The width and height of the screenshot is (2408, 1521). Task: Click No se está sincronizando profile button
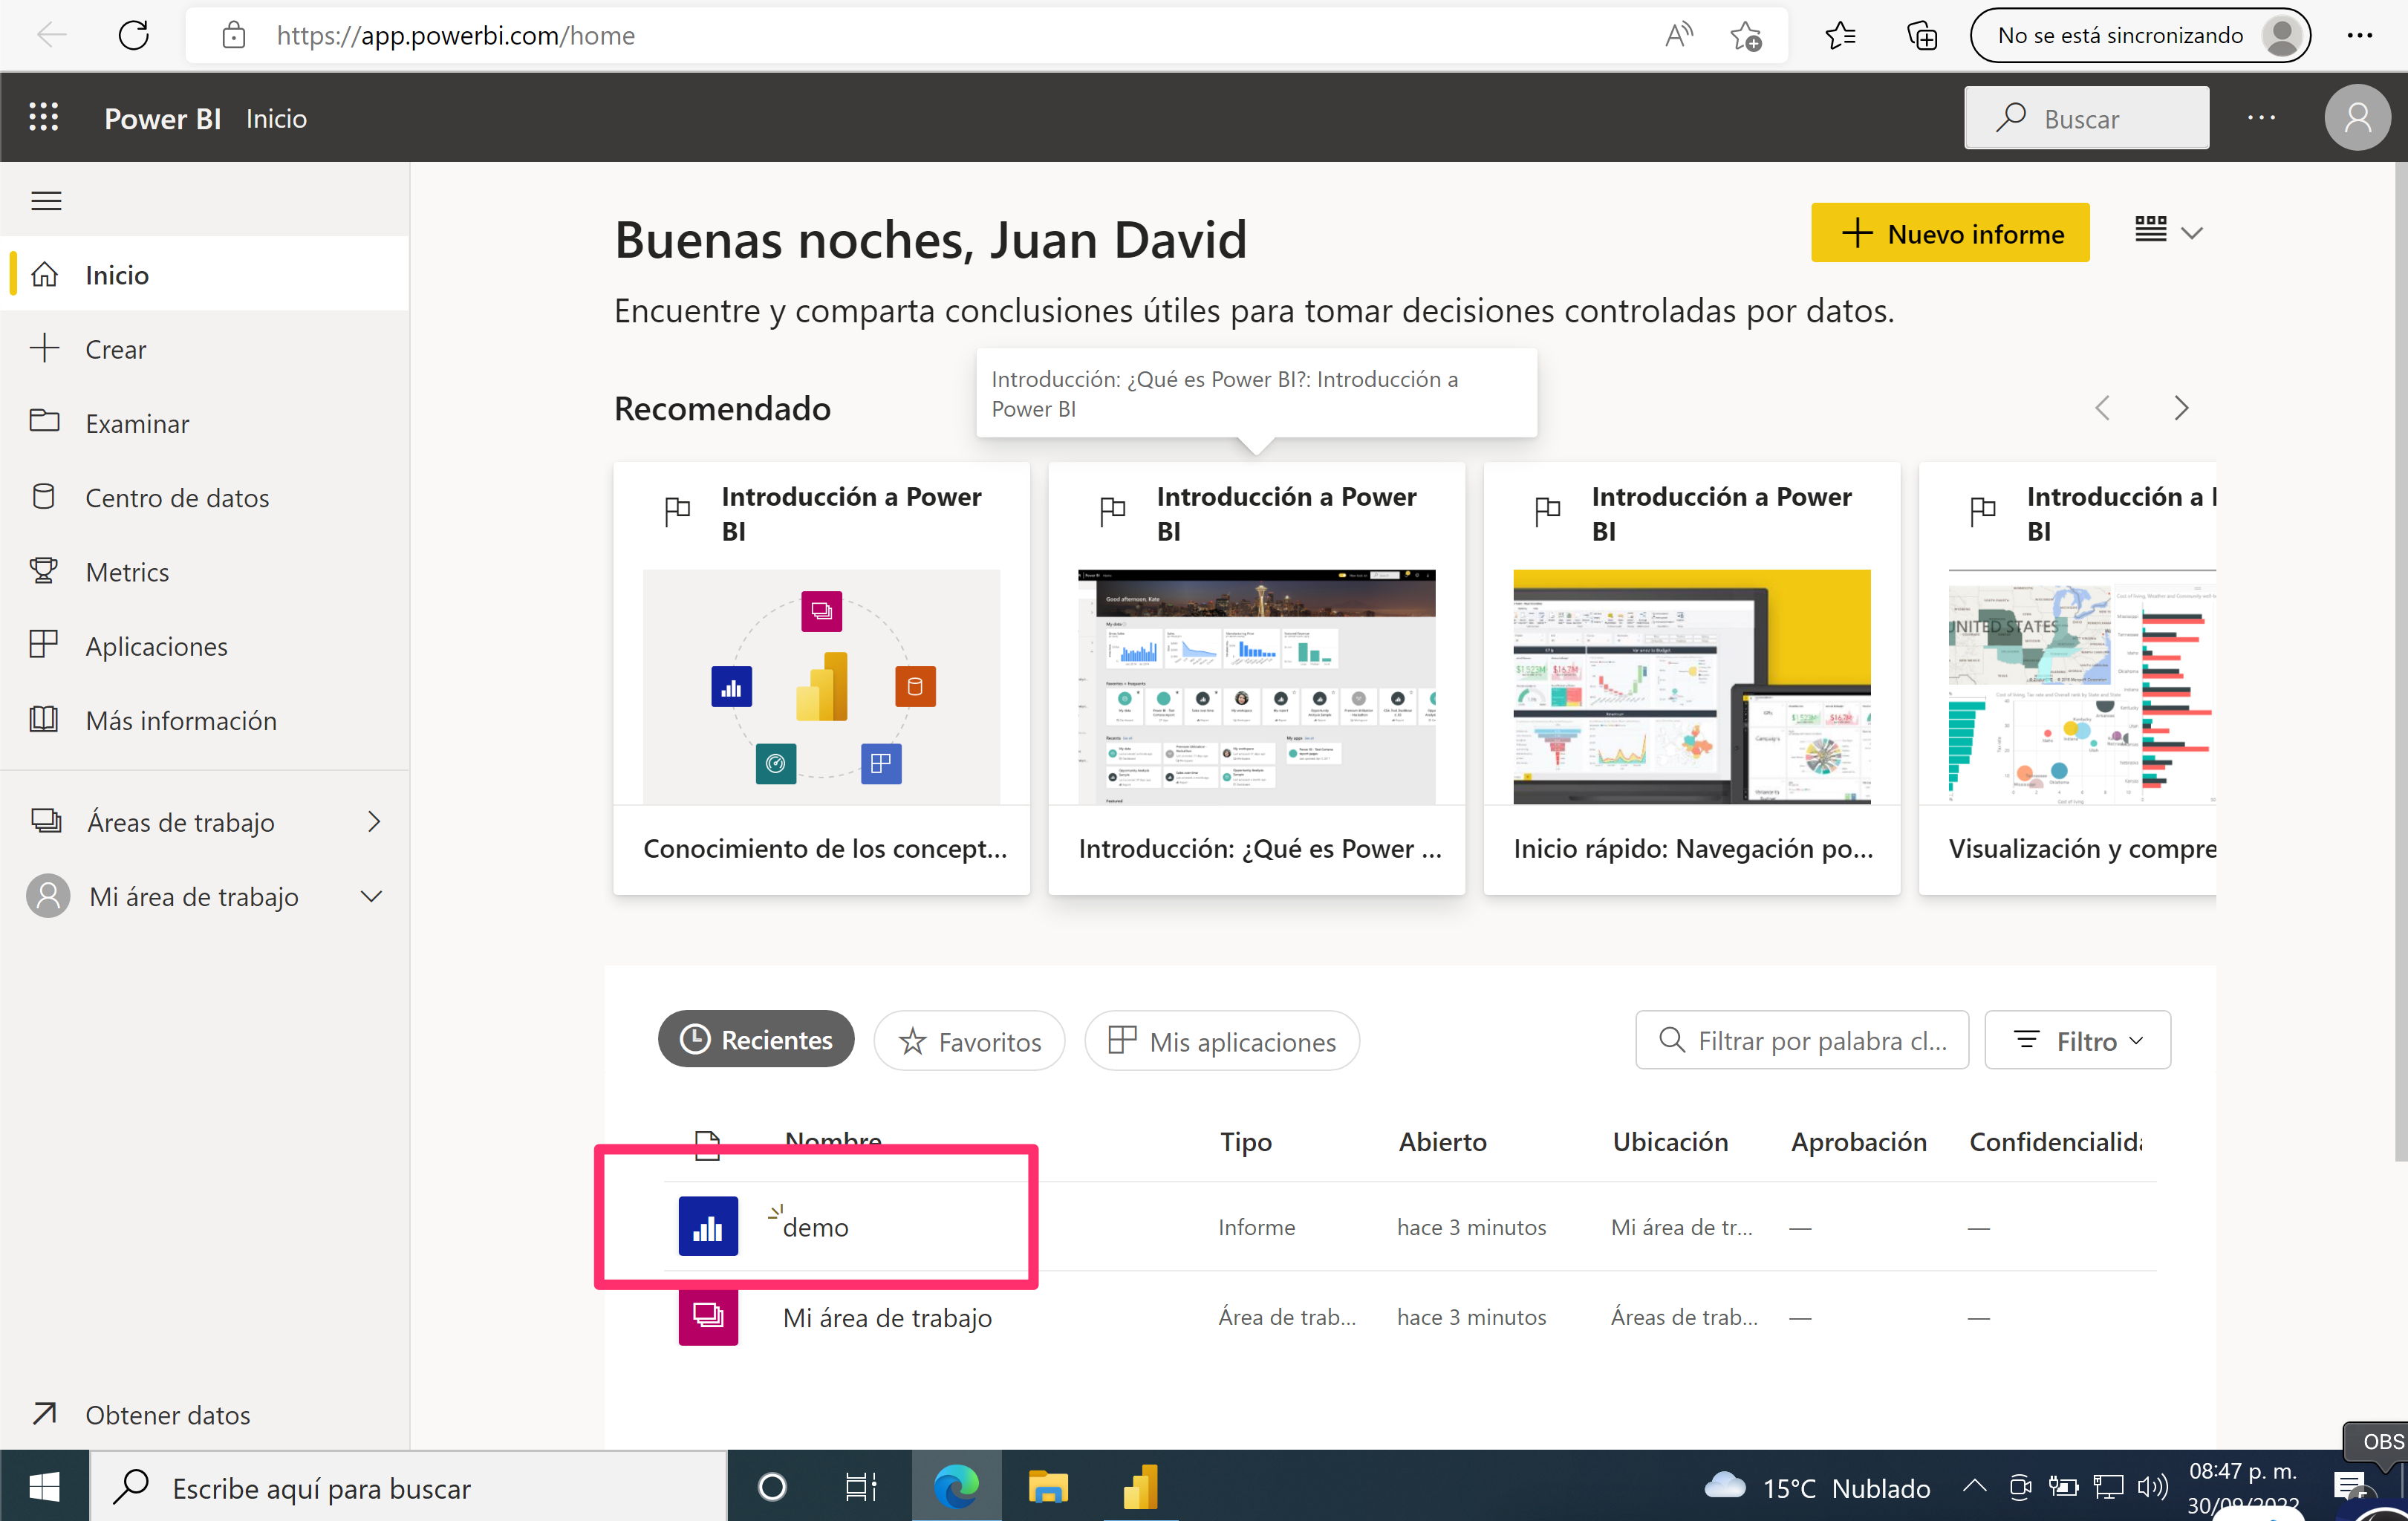(2139, 35)
